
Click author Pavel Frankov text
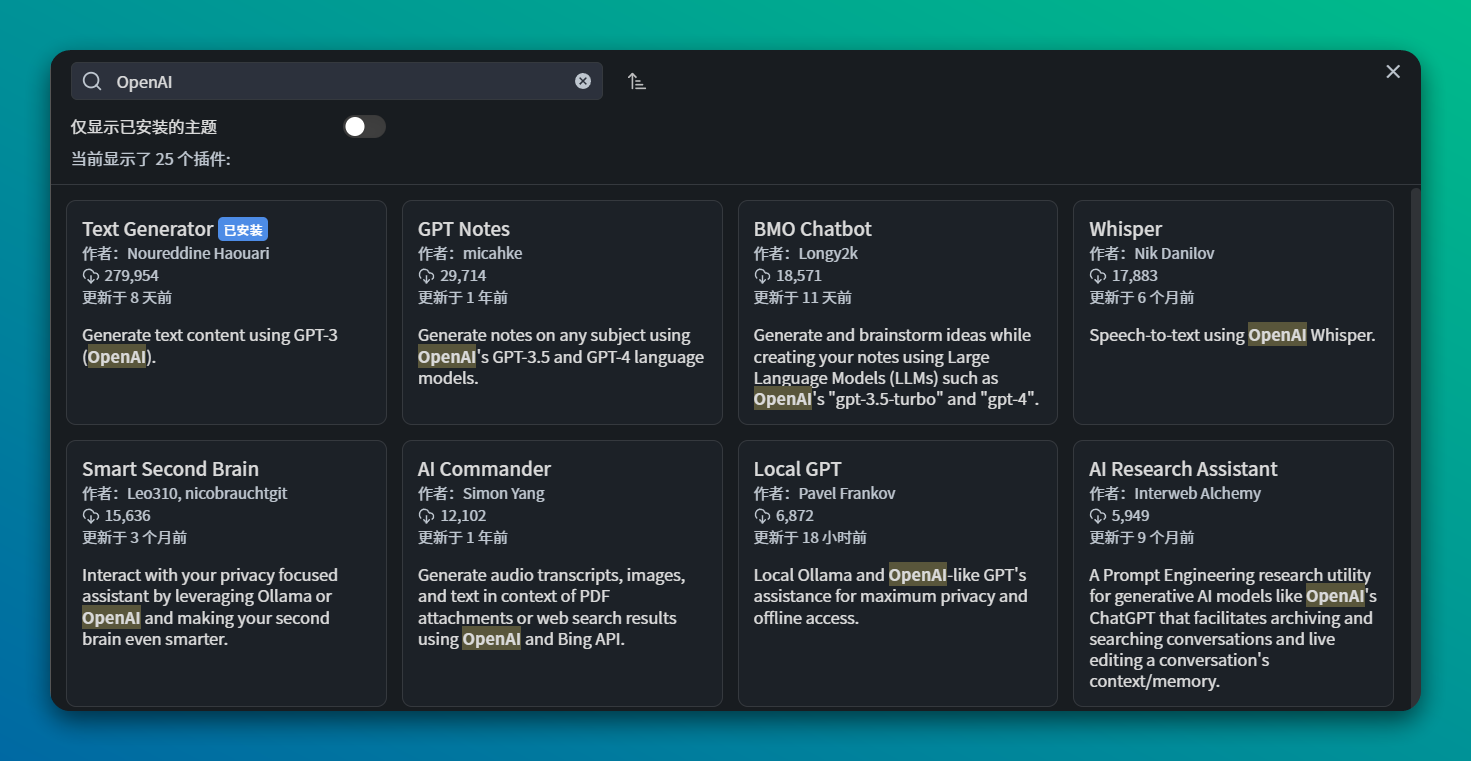[x=847, y=494]
